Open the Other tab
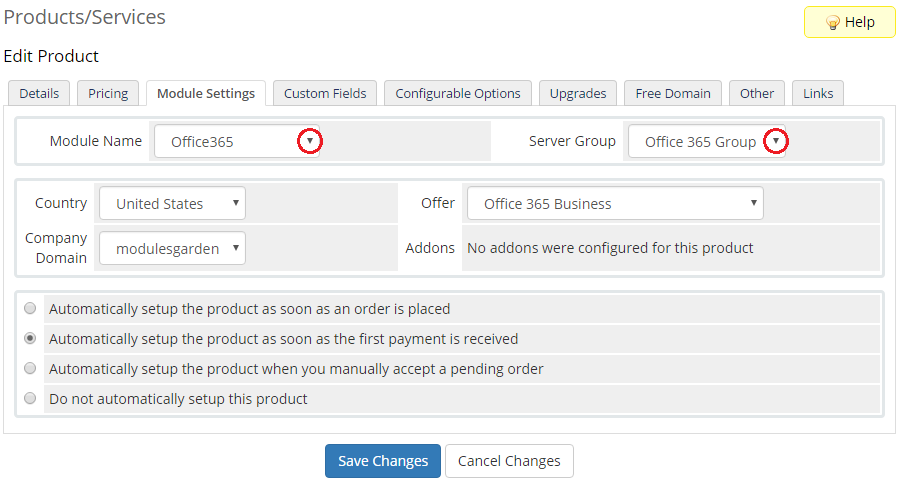The image size is (907, 491). (757, 93)
